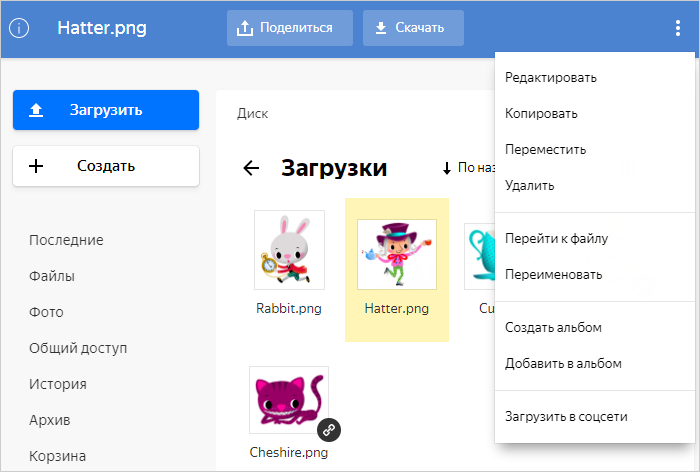
Task: Open История in the sidebar
Action: [58, 384]
